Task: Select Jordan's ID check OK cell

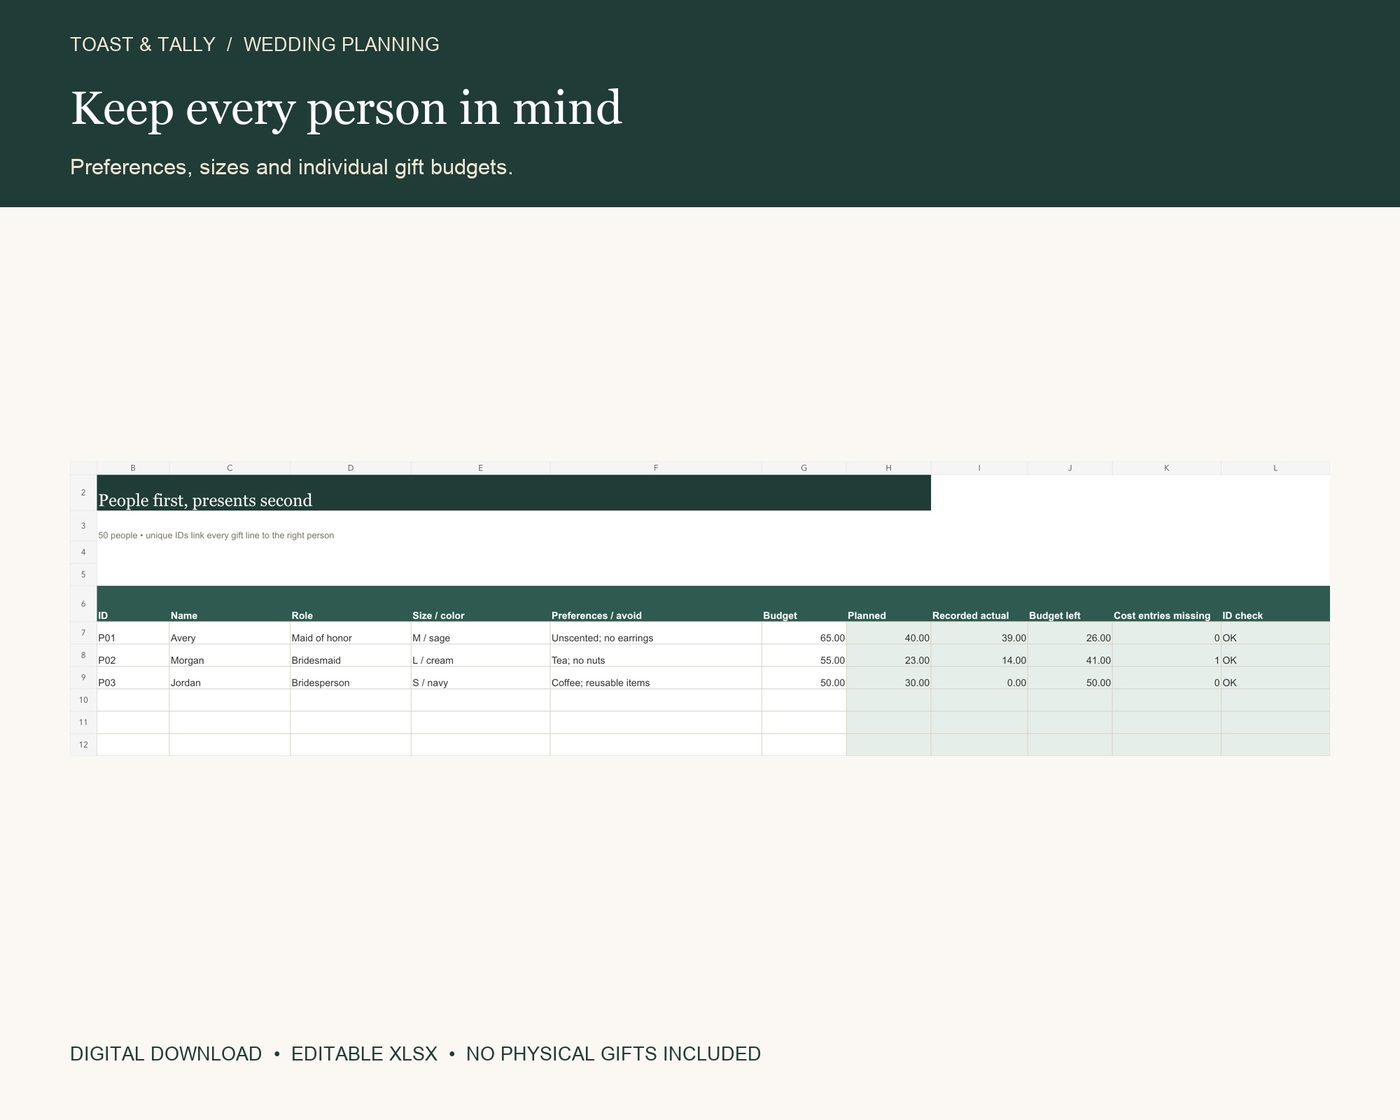Action: pos(1275,678)
